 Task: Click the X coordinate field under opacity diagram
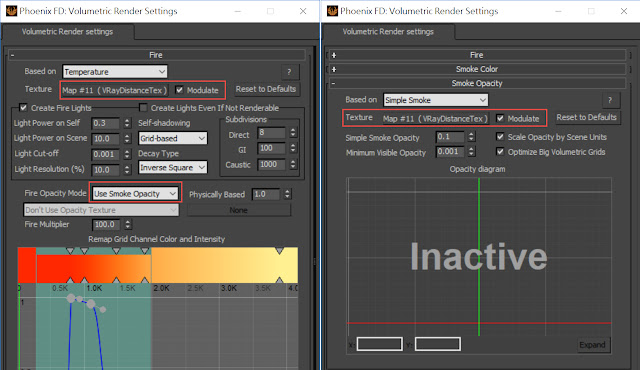point(380,344)
